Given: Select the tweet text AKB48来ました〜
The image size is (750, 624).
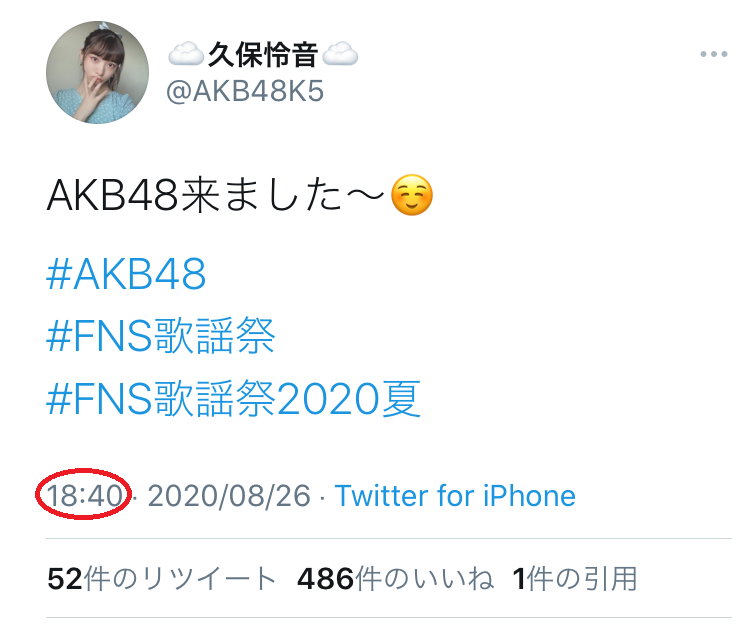Looking at the screenshot, I should (x=216, y=195).
